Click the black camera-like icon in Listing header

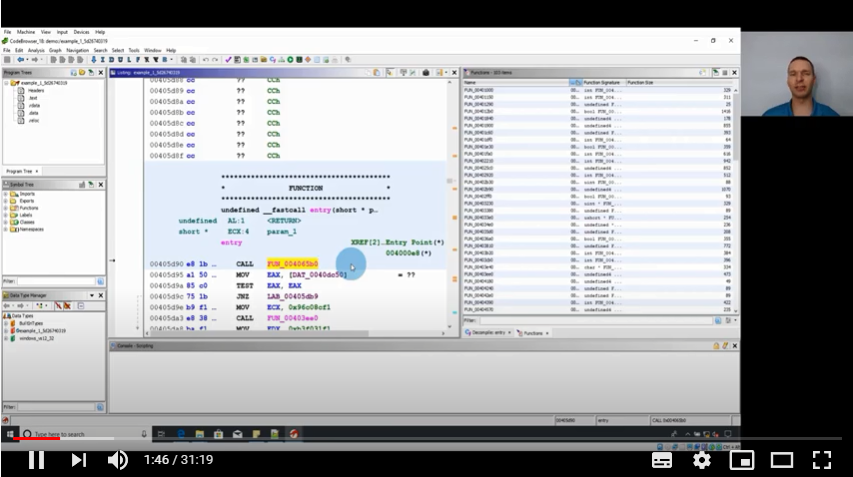coord(426,72)
